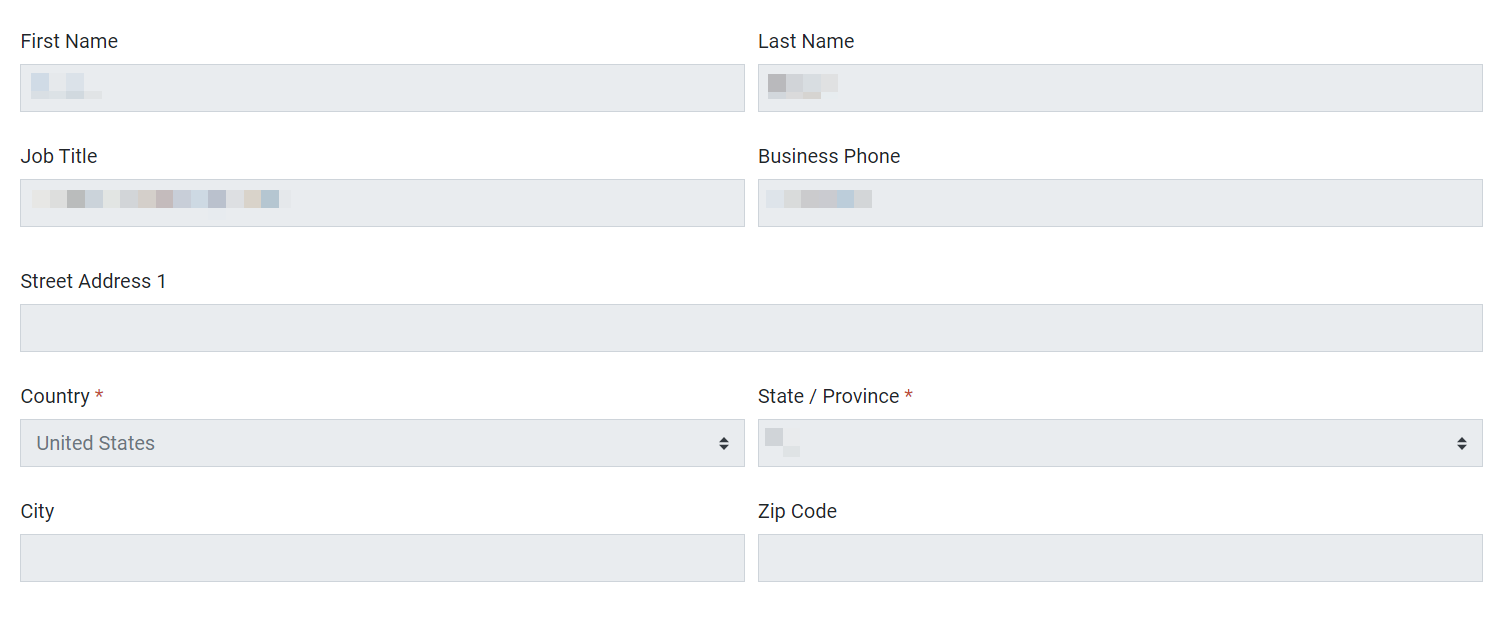Viewport: 1503px width, 626px height.
Task: Click the Job Title label text
Action: coord(59,156)
